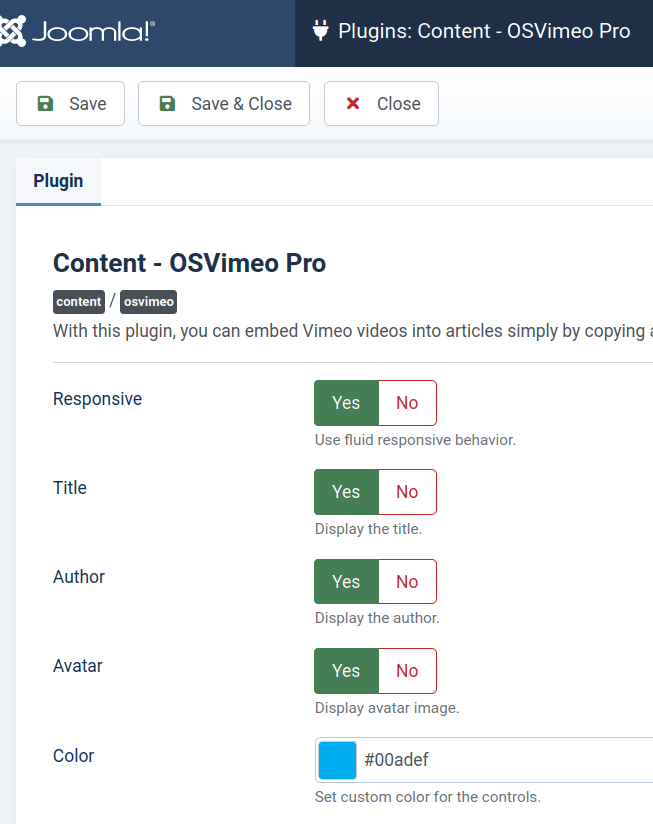The image size is (653, 824).
Task: Switch to the Plugin tab
Action: click(x=58, y=181)
